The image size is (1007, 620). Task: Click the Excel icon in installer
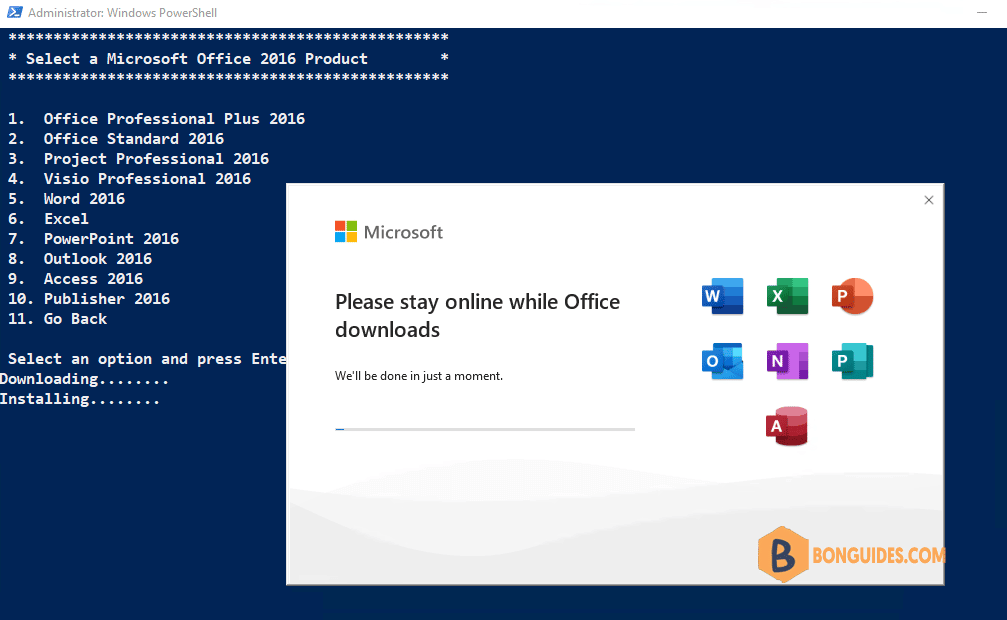click(787, 296)
